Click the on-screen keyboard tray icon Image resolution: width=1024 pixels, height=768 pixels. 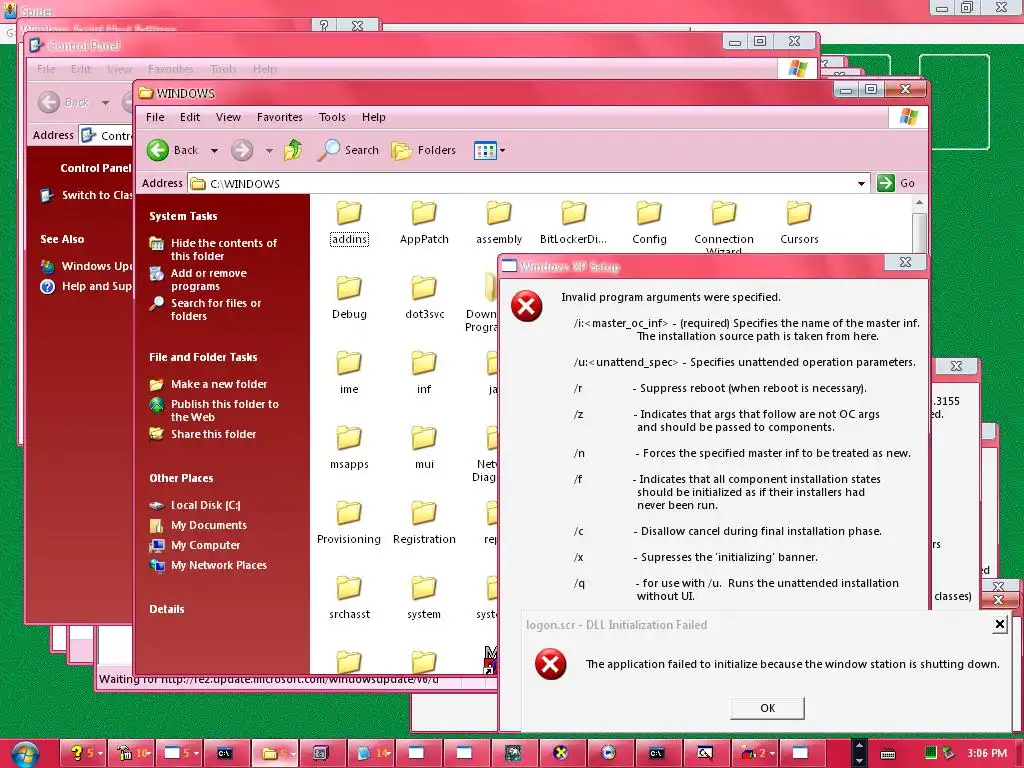[x=888, y=754]
